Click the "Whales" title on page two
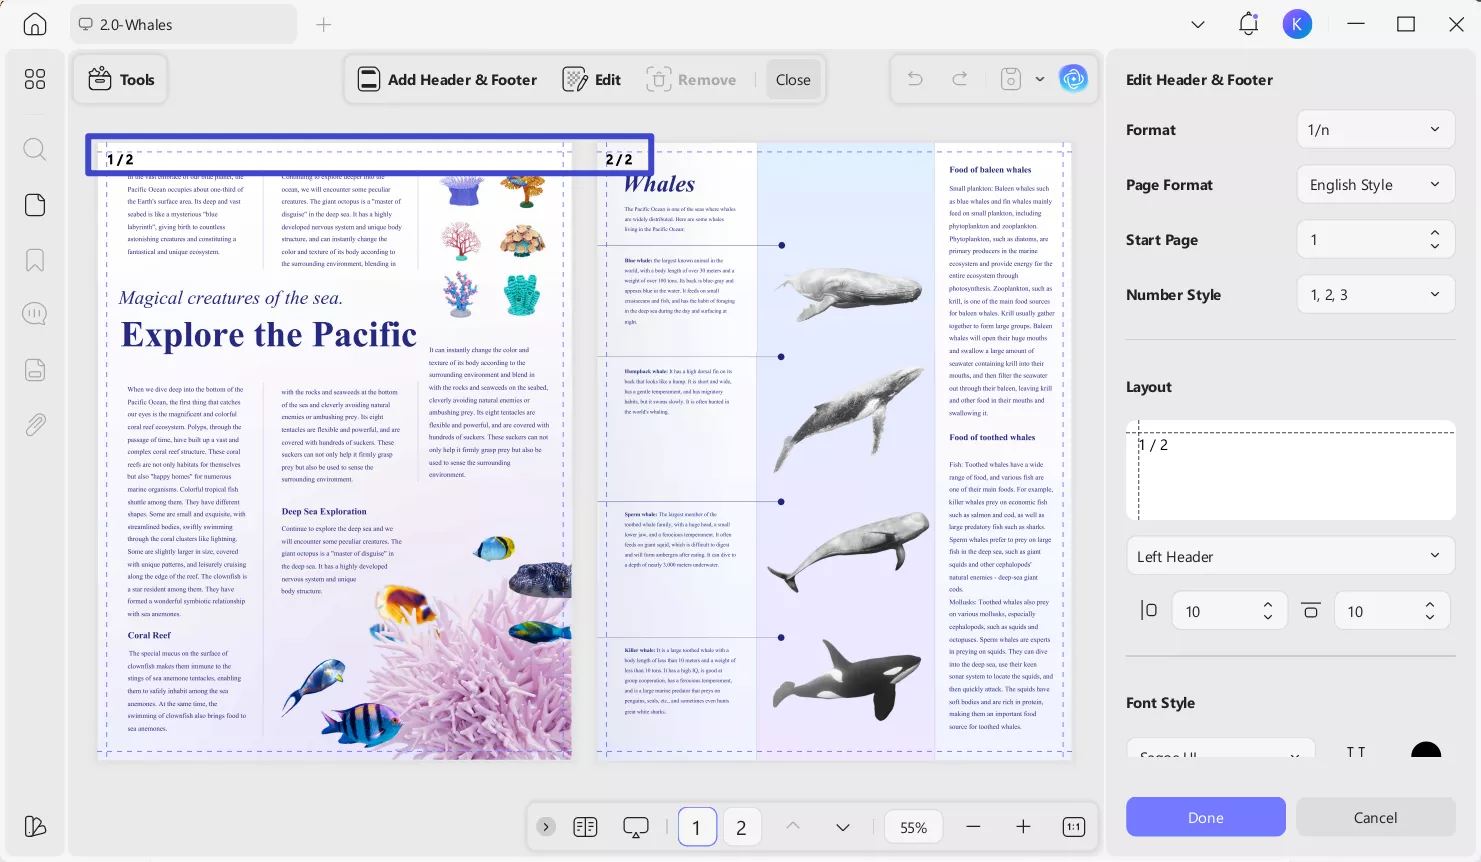1481x862 pixels. 659,184
